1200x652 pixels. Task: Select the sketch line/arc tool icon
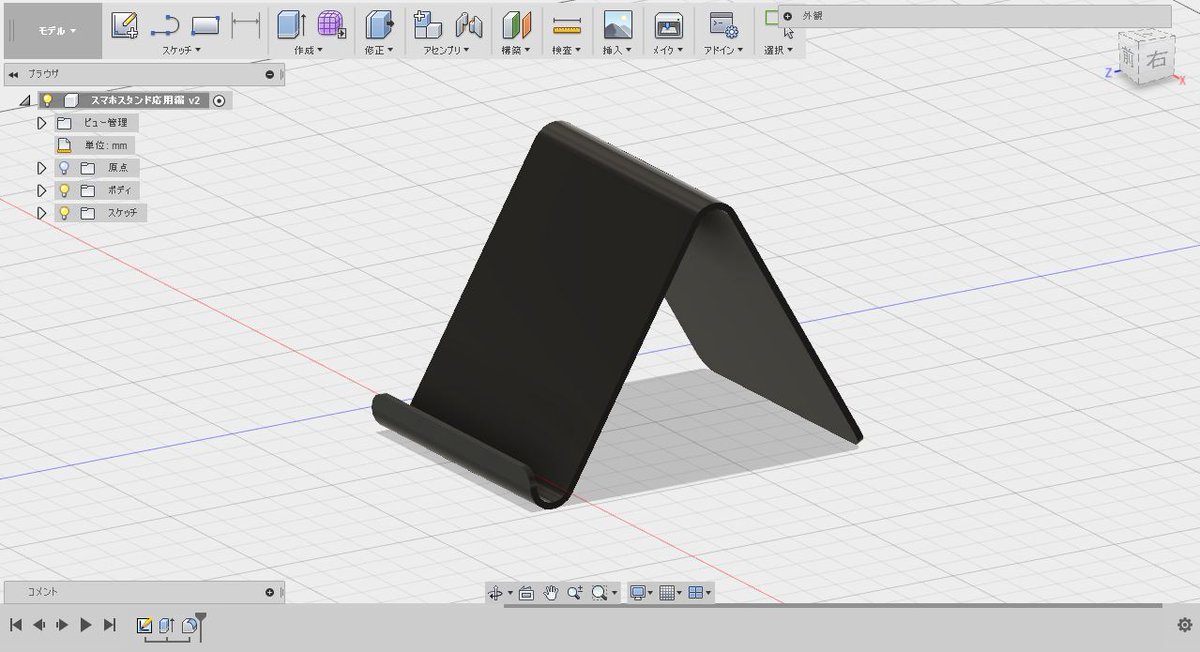164,25
